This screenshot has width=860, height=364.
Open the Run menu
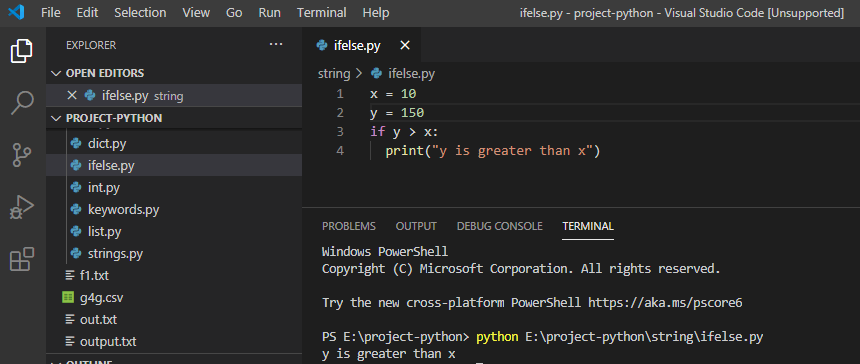269,13
